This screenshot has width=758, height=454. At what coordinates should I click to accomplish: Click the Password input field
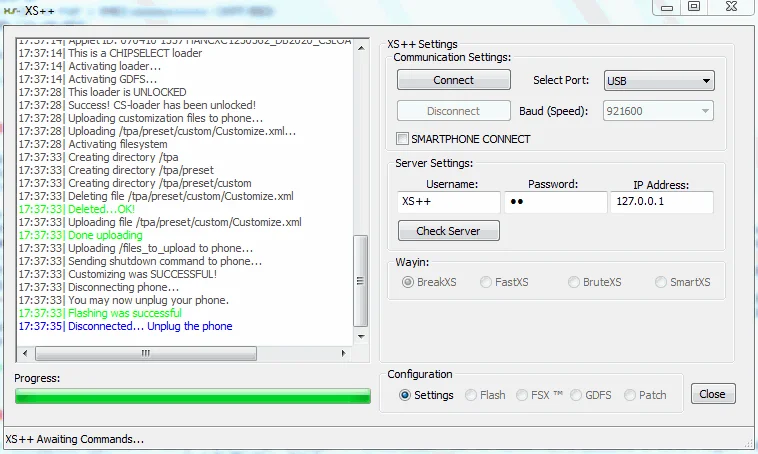point(555,202)
